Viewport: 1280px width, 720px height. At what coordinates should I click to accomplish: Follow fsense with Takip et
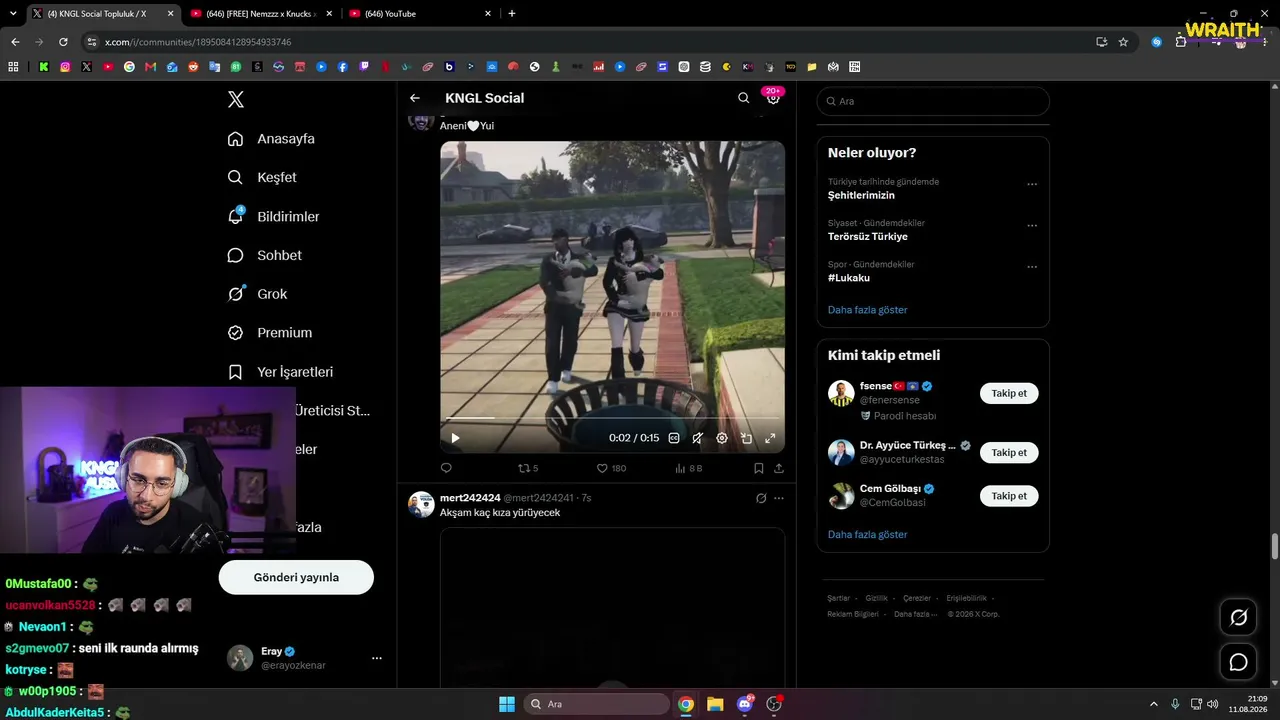click(1009, 393)
